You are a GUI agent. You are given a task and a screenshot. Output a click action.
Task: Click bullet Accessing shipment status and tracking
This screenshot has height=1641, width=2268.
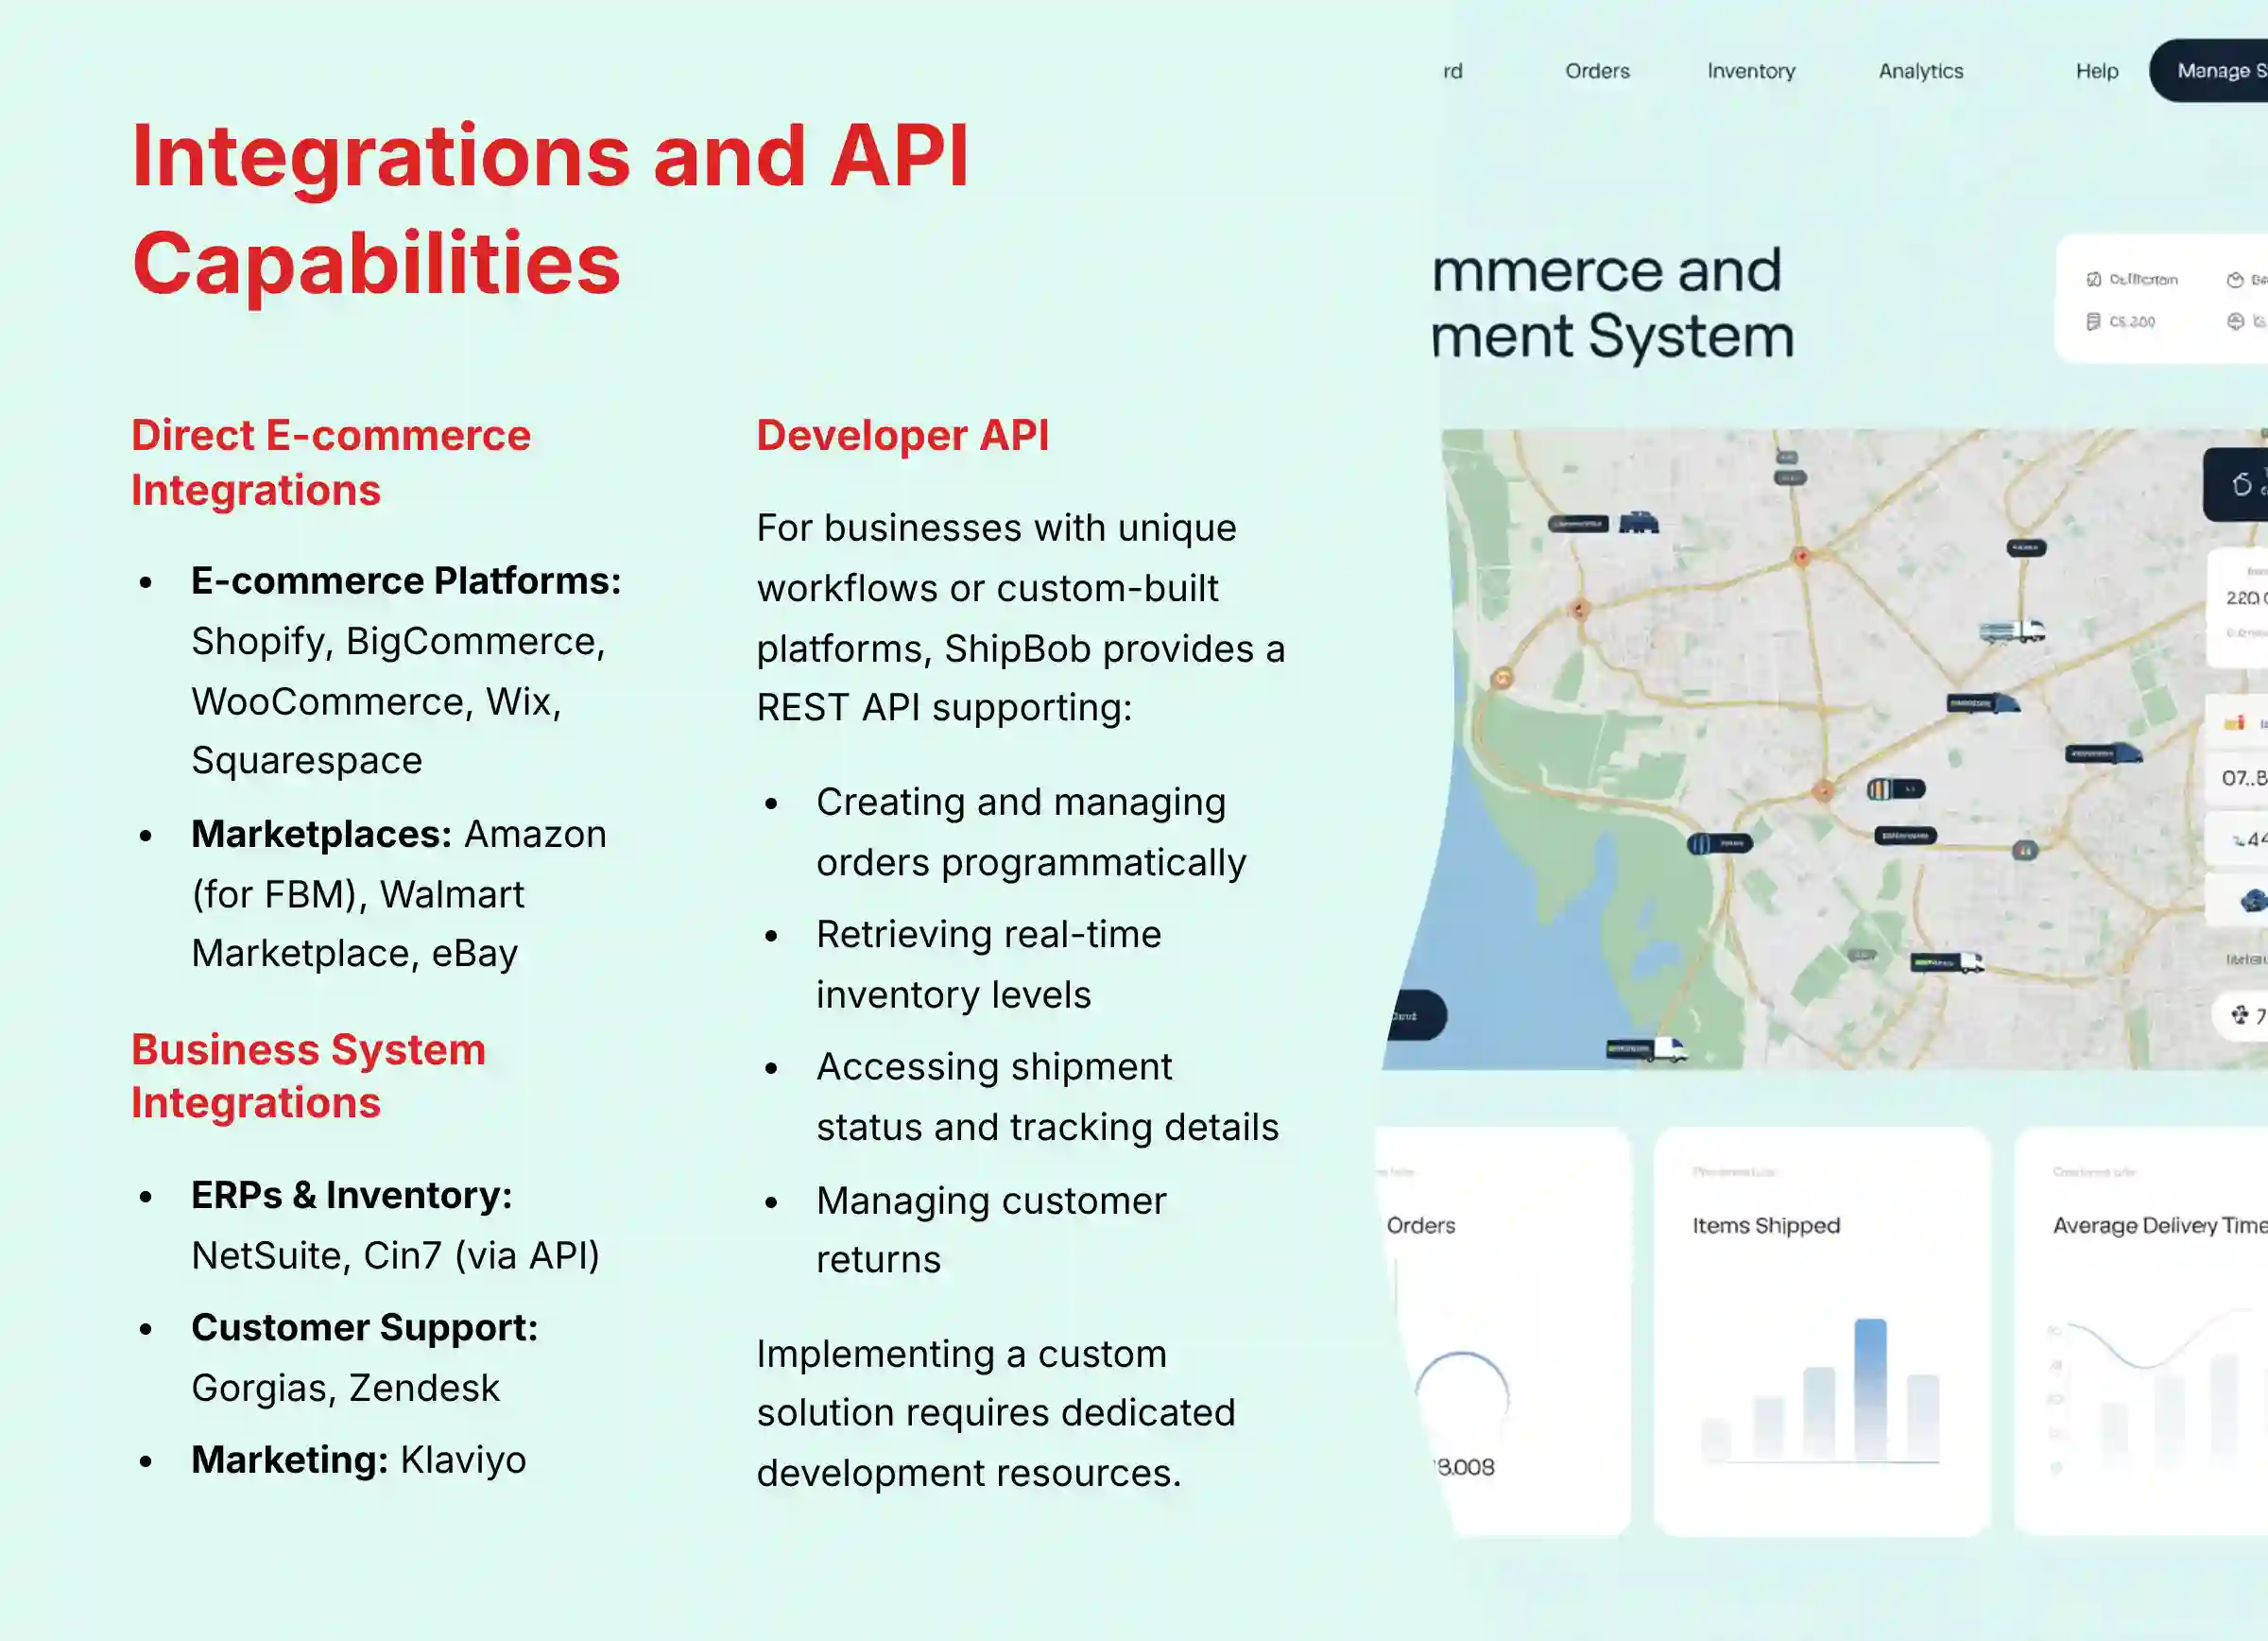click(1047, 1097)
